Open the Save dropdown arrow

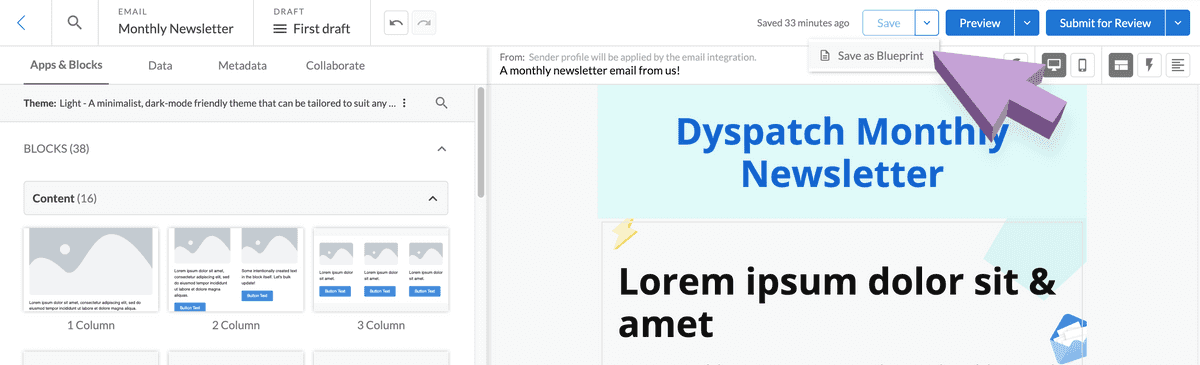click(x=928, y=23)
